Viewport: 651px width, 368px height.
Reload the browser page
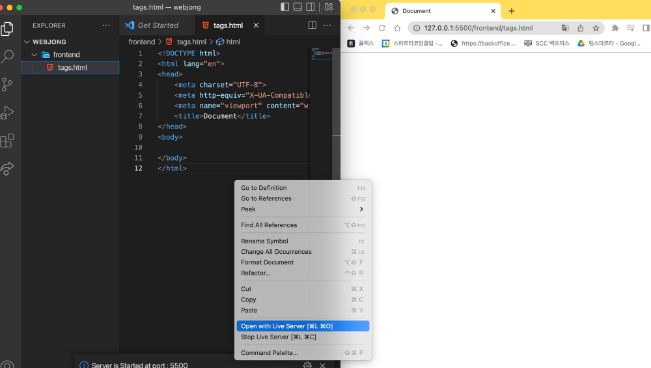(382, 28)
